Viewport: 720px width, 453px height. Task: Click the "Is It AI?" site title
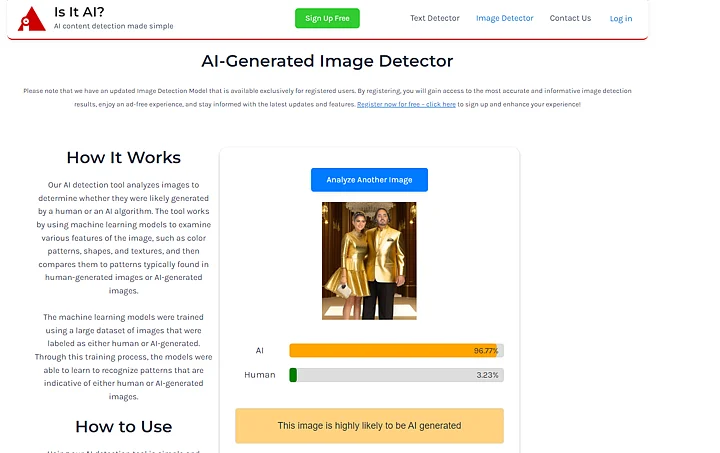79,12
